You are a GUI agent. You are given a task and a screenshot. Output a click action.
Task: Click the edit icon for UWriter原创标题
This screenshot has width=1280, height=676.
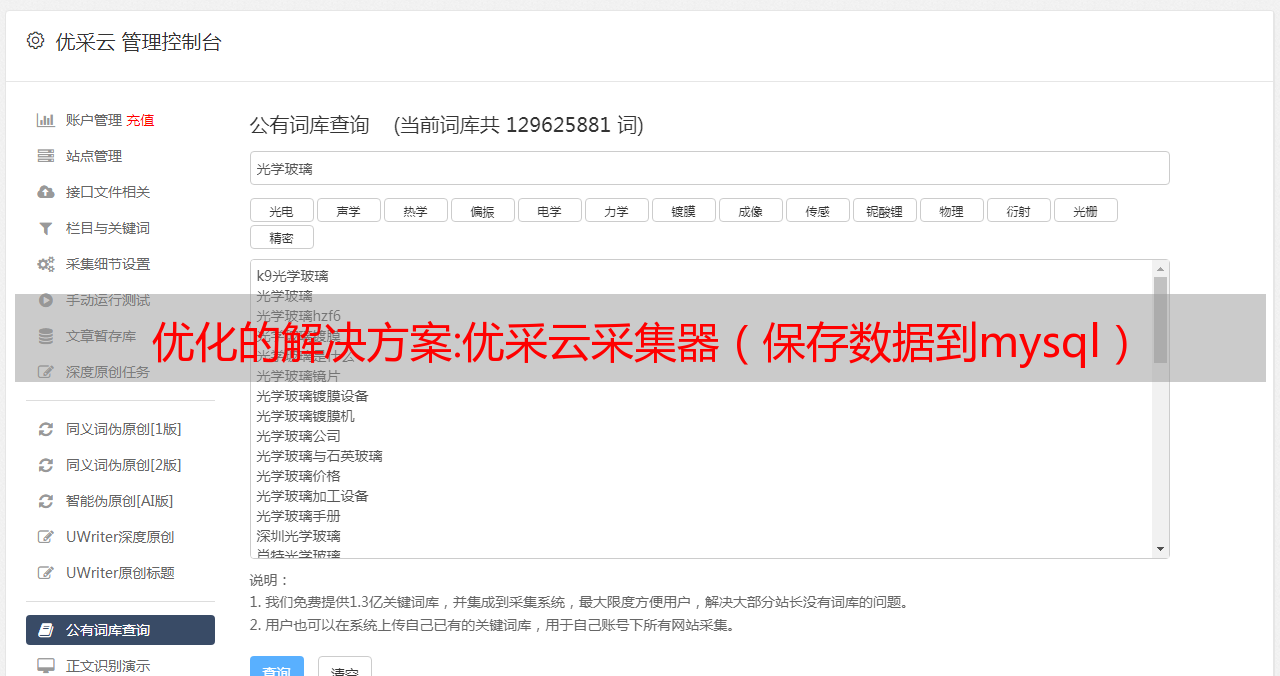coord(46,573)
